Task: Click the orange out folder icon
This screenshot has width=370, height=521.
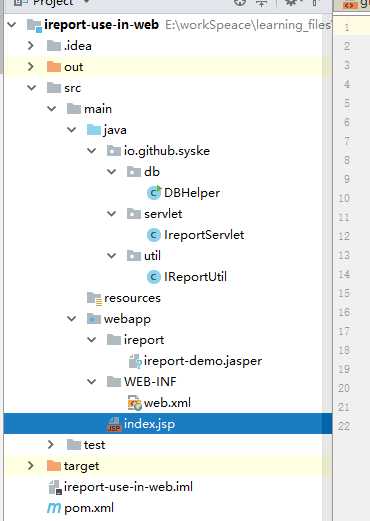Action: [54, 67]
